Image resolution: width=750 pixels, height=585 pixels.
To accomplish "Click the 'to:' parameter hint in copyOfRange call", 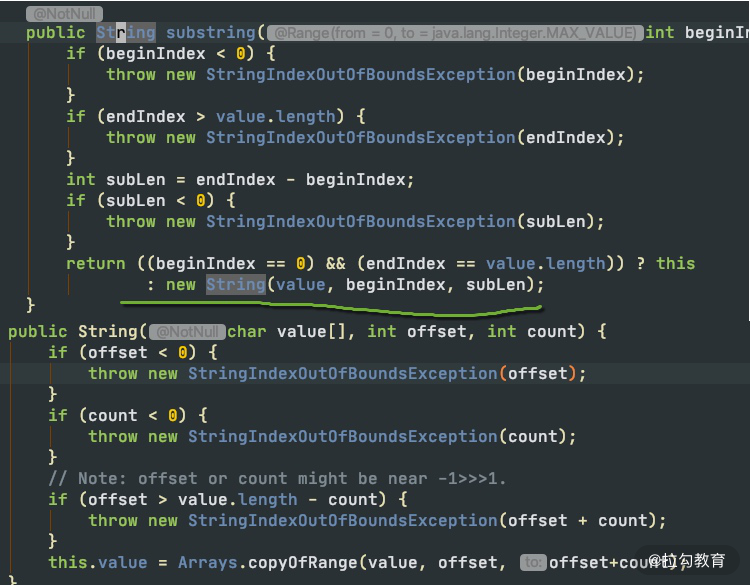I will [x=532, y=563].
